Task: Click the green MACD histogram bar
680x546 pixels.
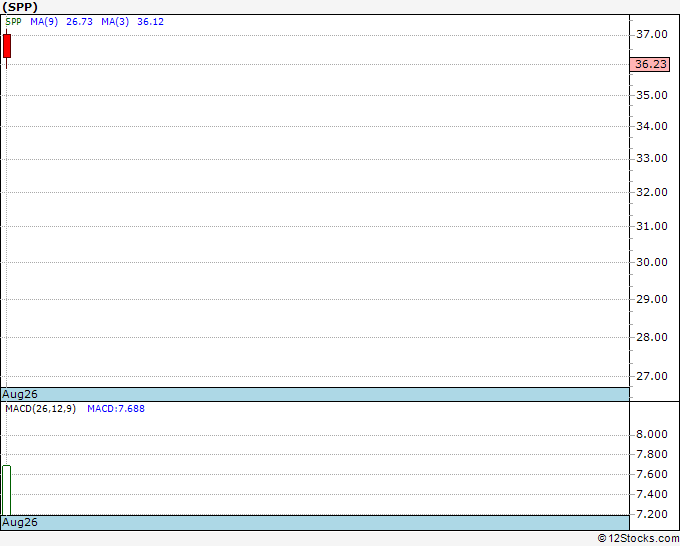Action: coord(6,490)
